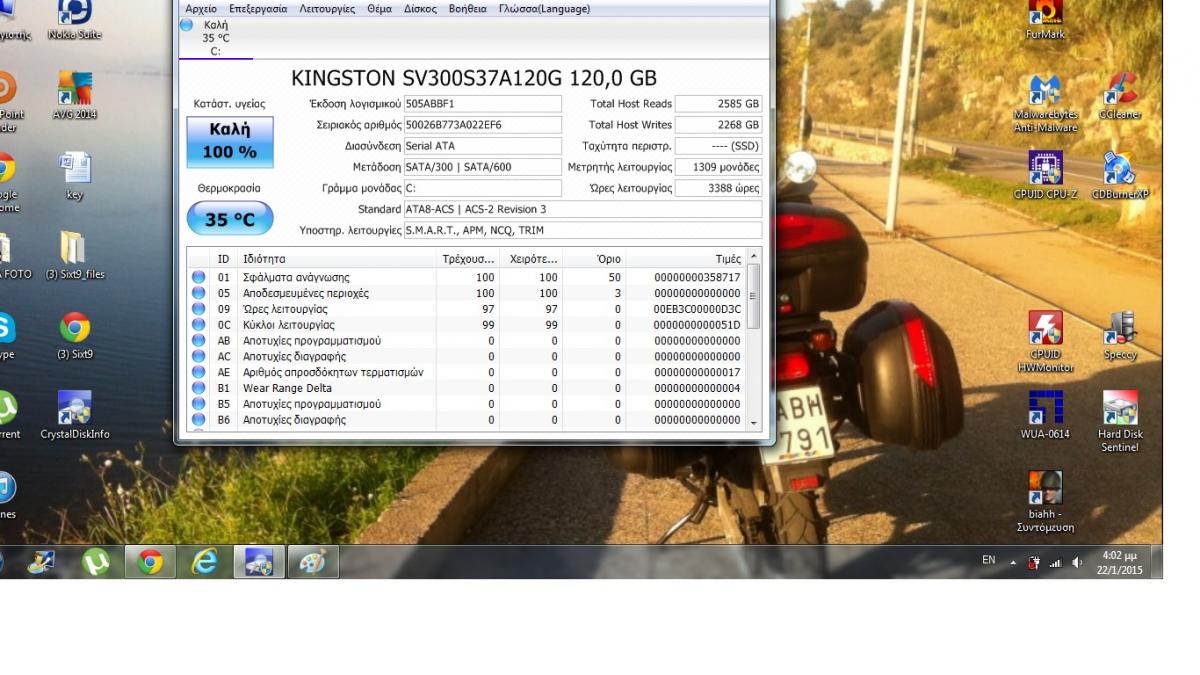Click the power plug tray icon

pos(1034,562)
